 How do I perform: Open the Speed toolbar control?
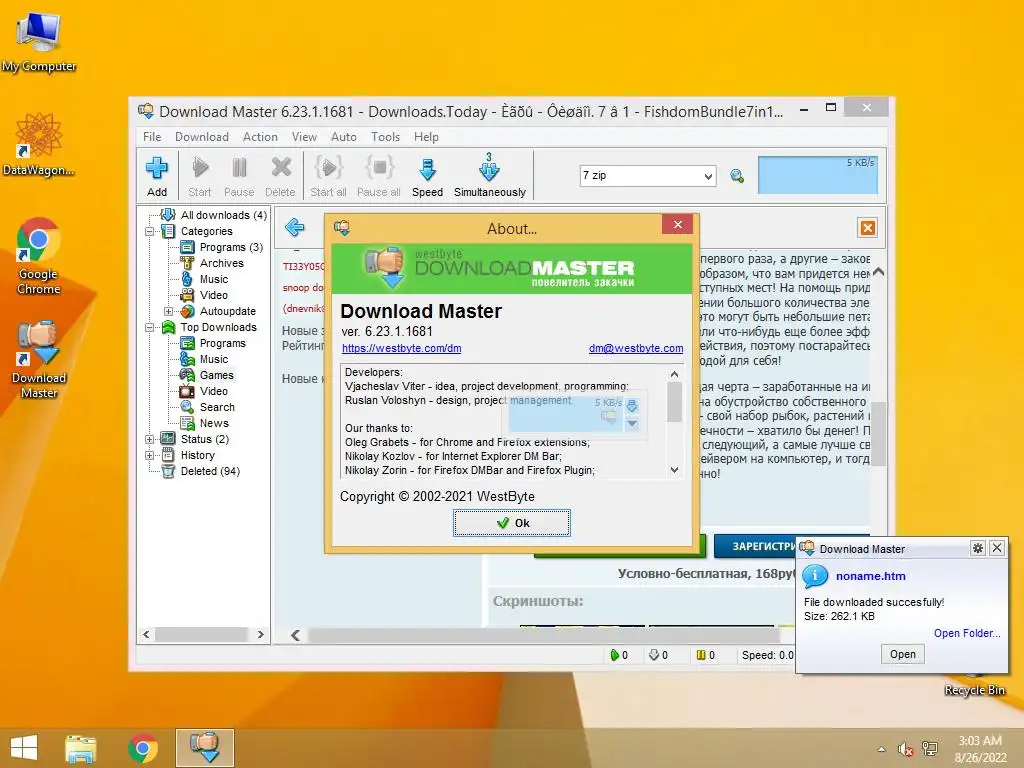(x=427, y=176)
